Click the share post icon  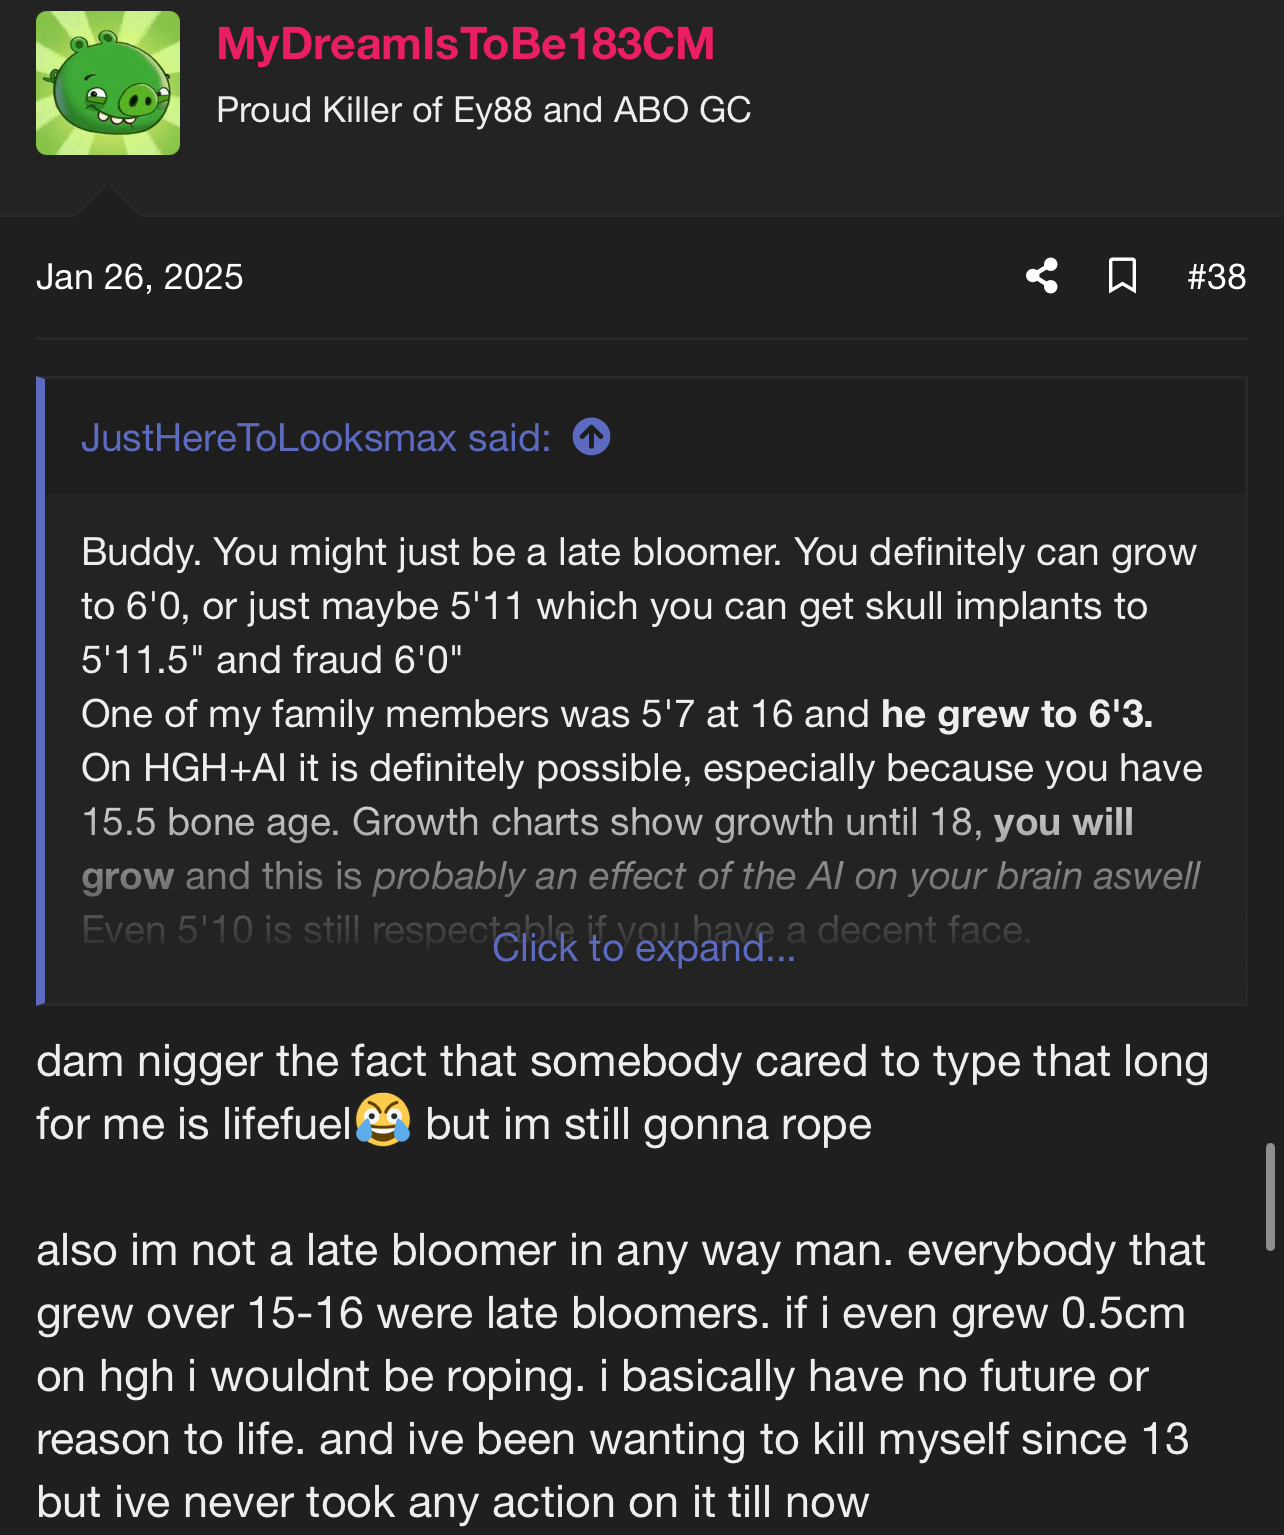coord(1042,276)
